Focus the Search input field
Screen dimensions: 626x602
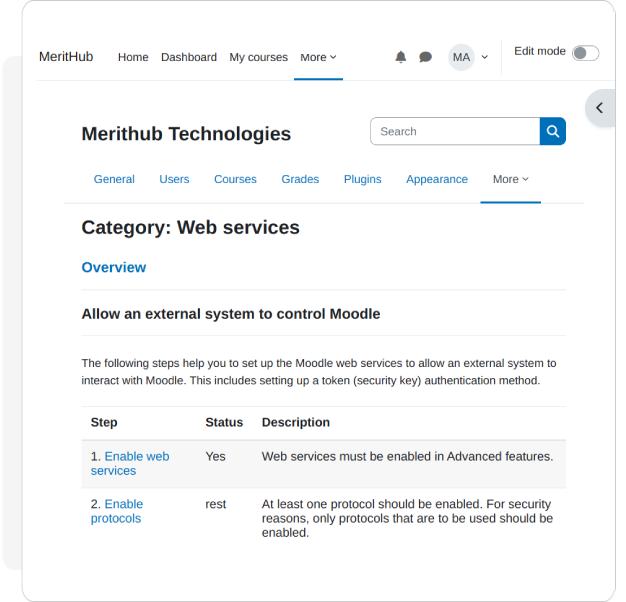tap(455, 131)
